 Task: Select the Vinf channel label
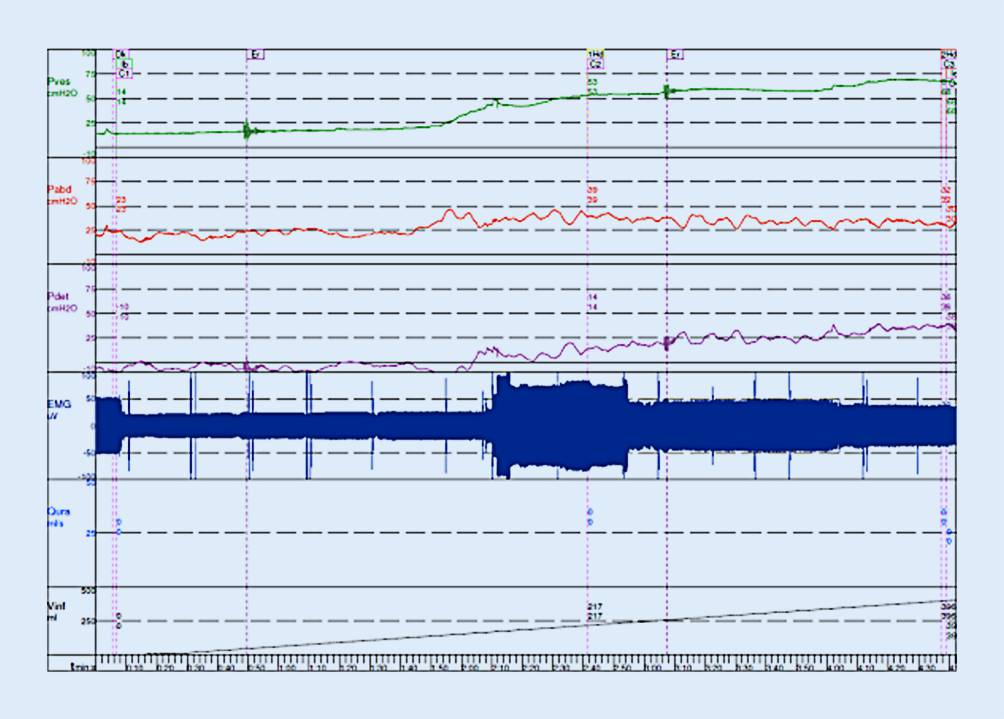coord(56,606)
